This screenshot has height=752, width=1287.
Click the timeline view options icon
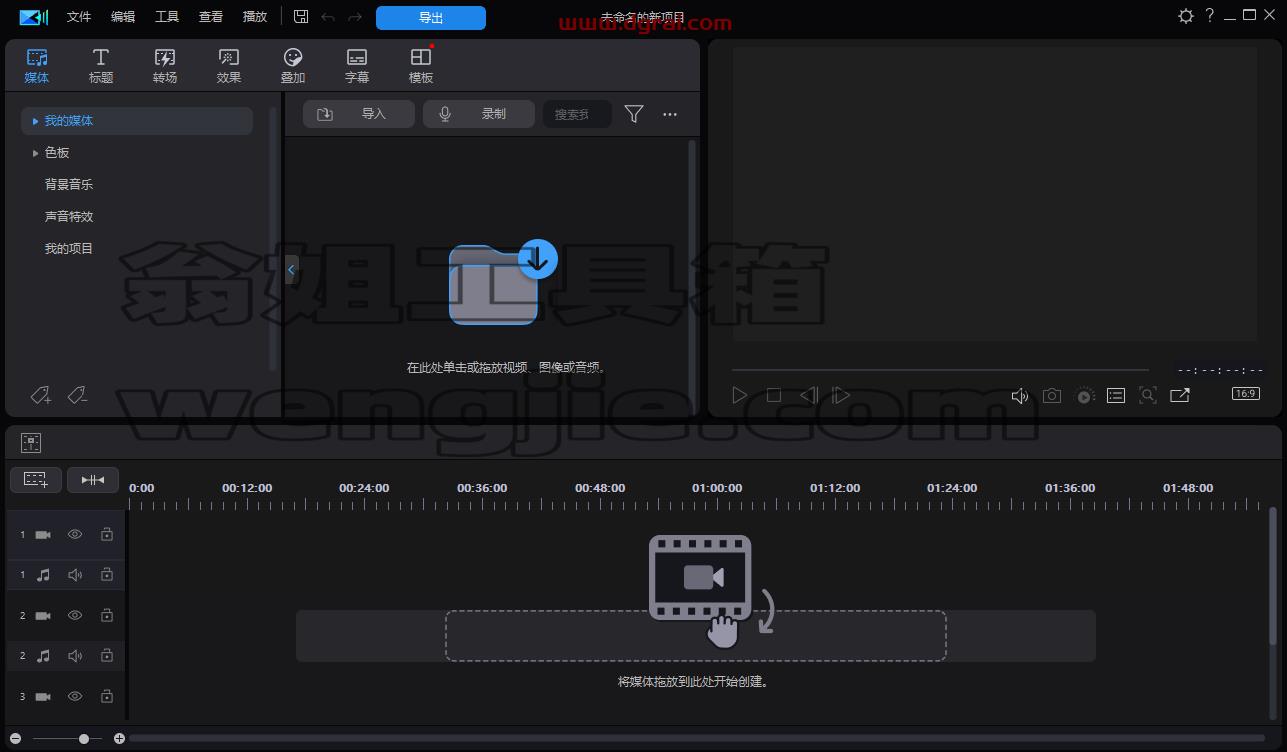coord(31,442)
